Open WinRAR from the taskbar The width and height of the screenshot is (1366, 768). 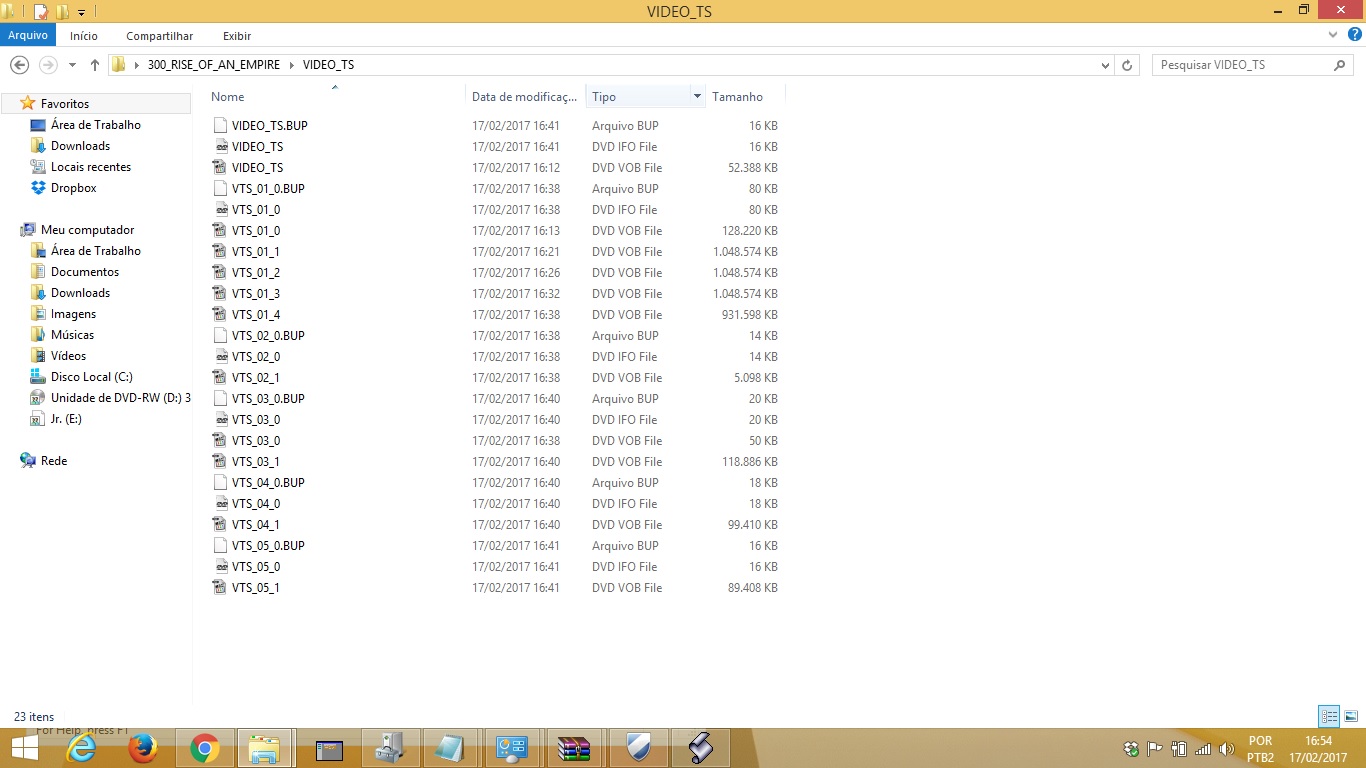point(575,748)
